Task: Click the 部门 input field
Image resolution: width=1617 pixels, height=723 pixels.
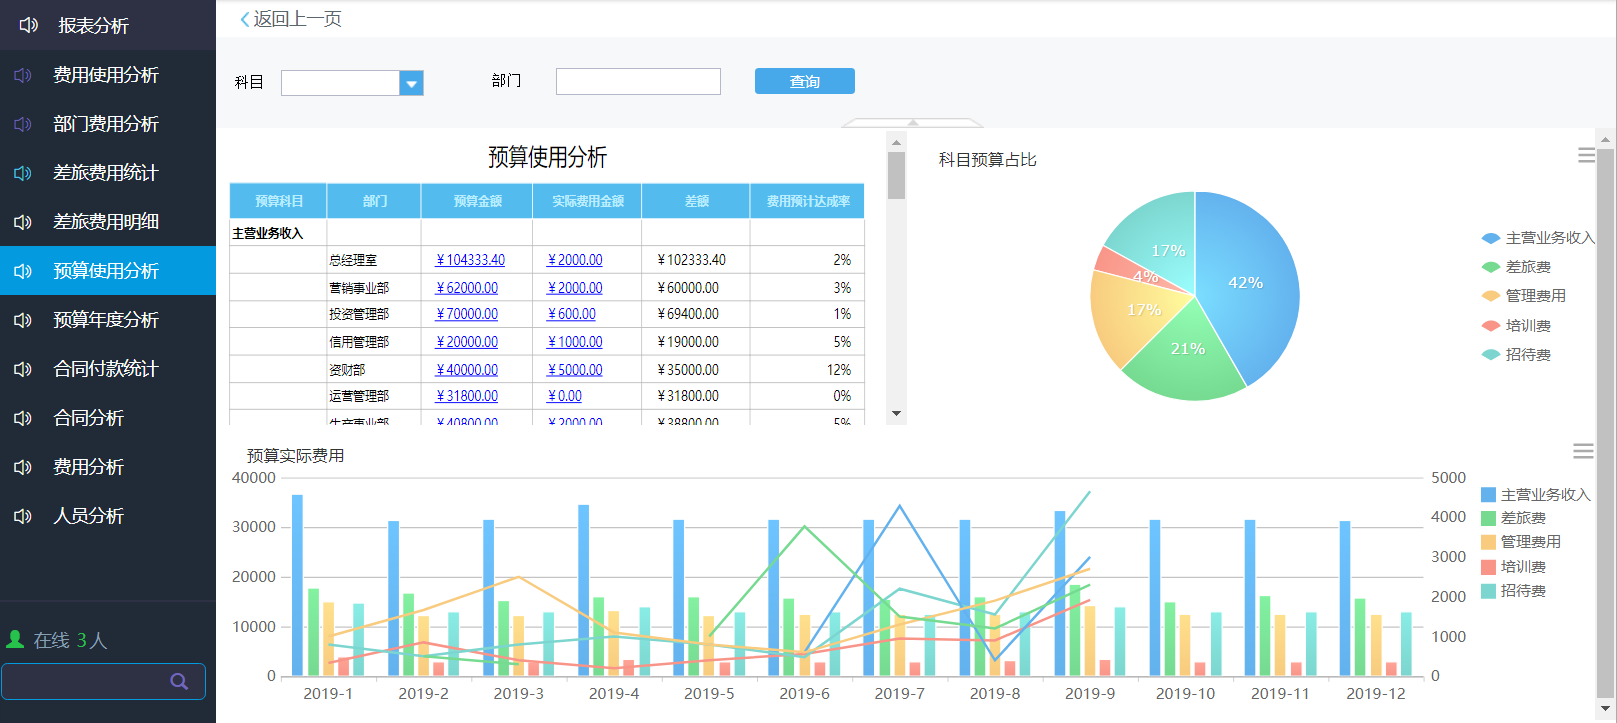Action: (x=638, y=82)
